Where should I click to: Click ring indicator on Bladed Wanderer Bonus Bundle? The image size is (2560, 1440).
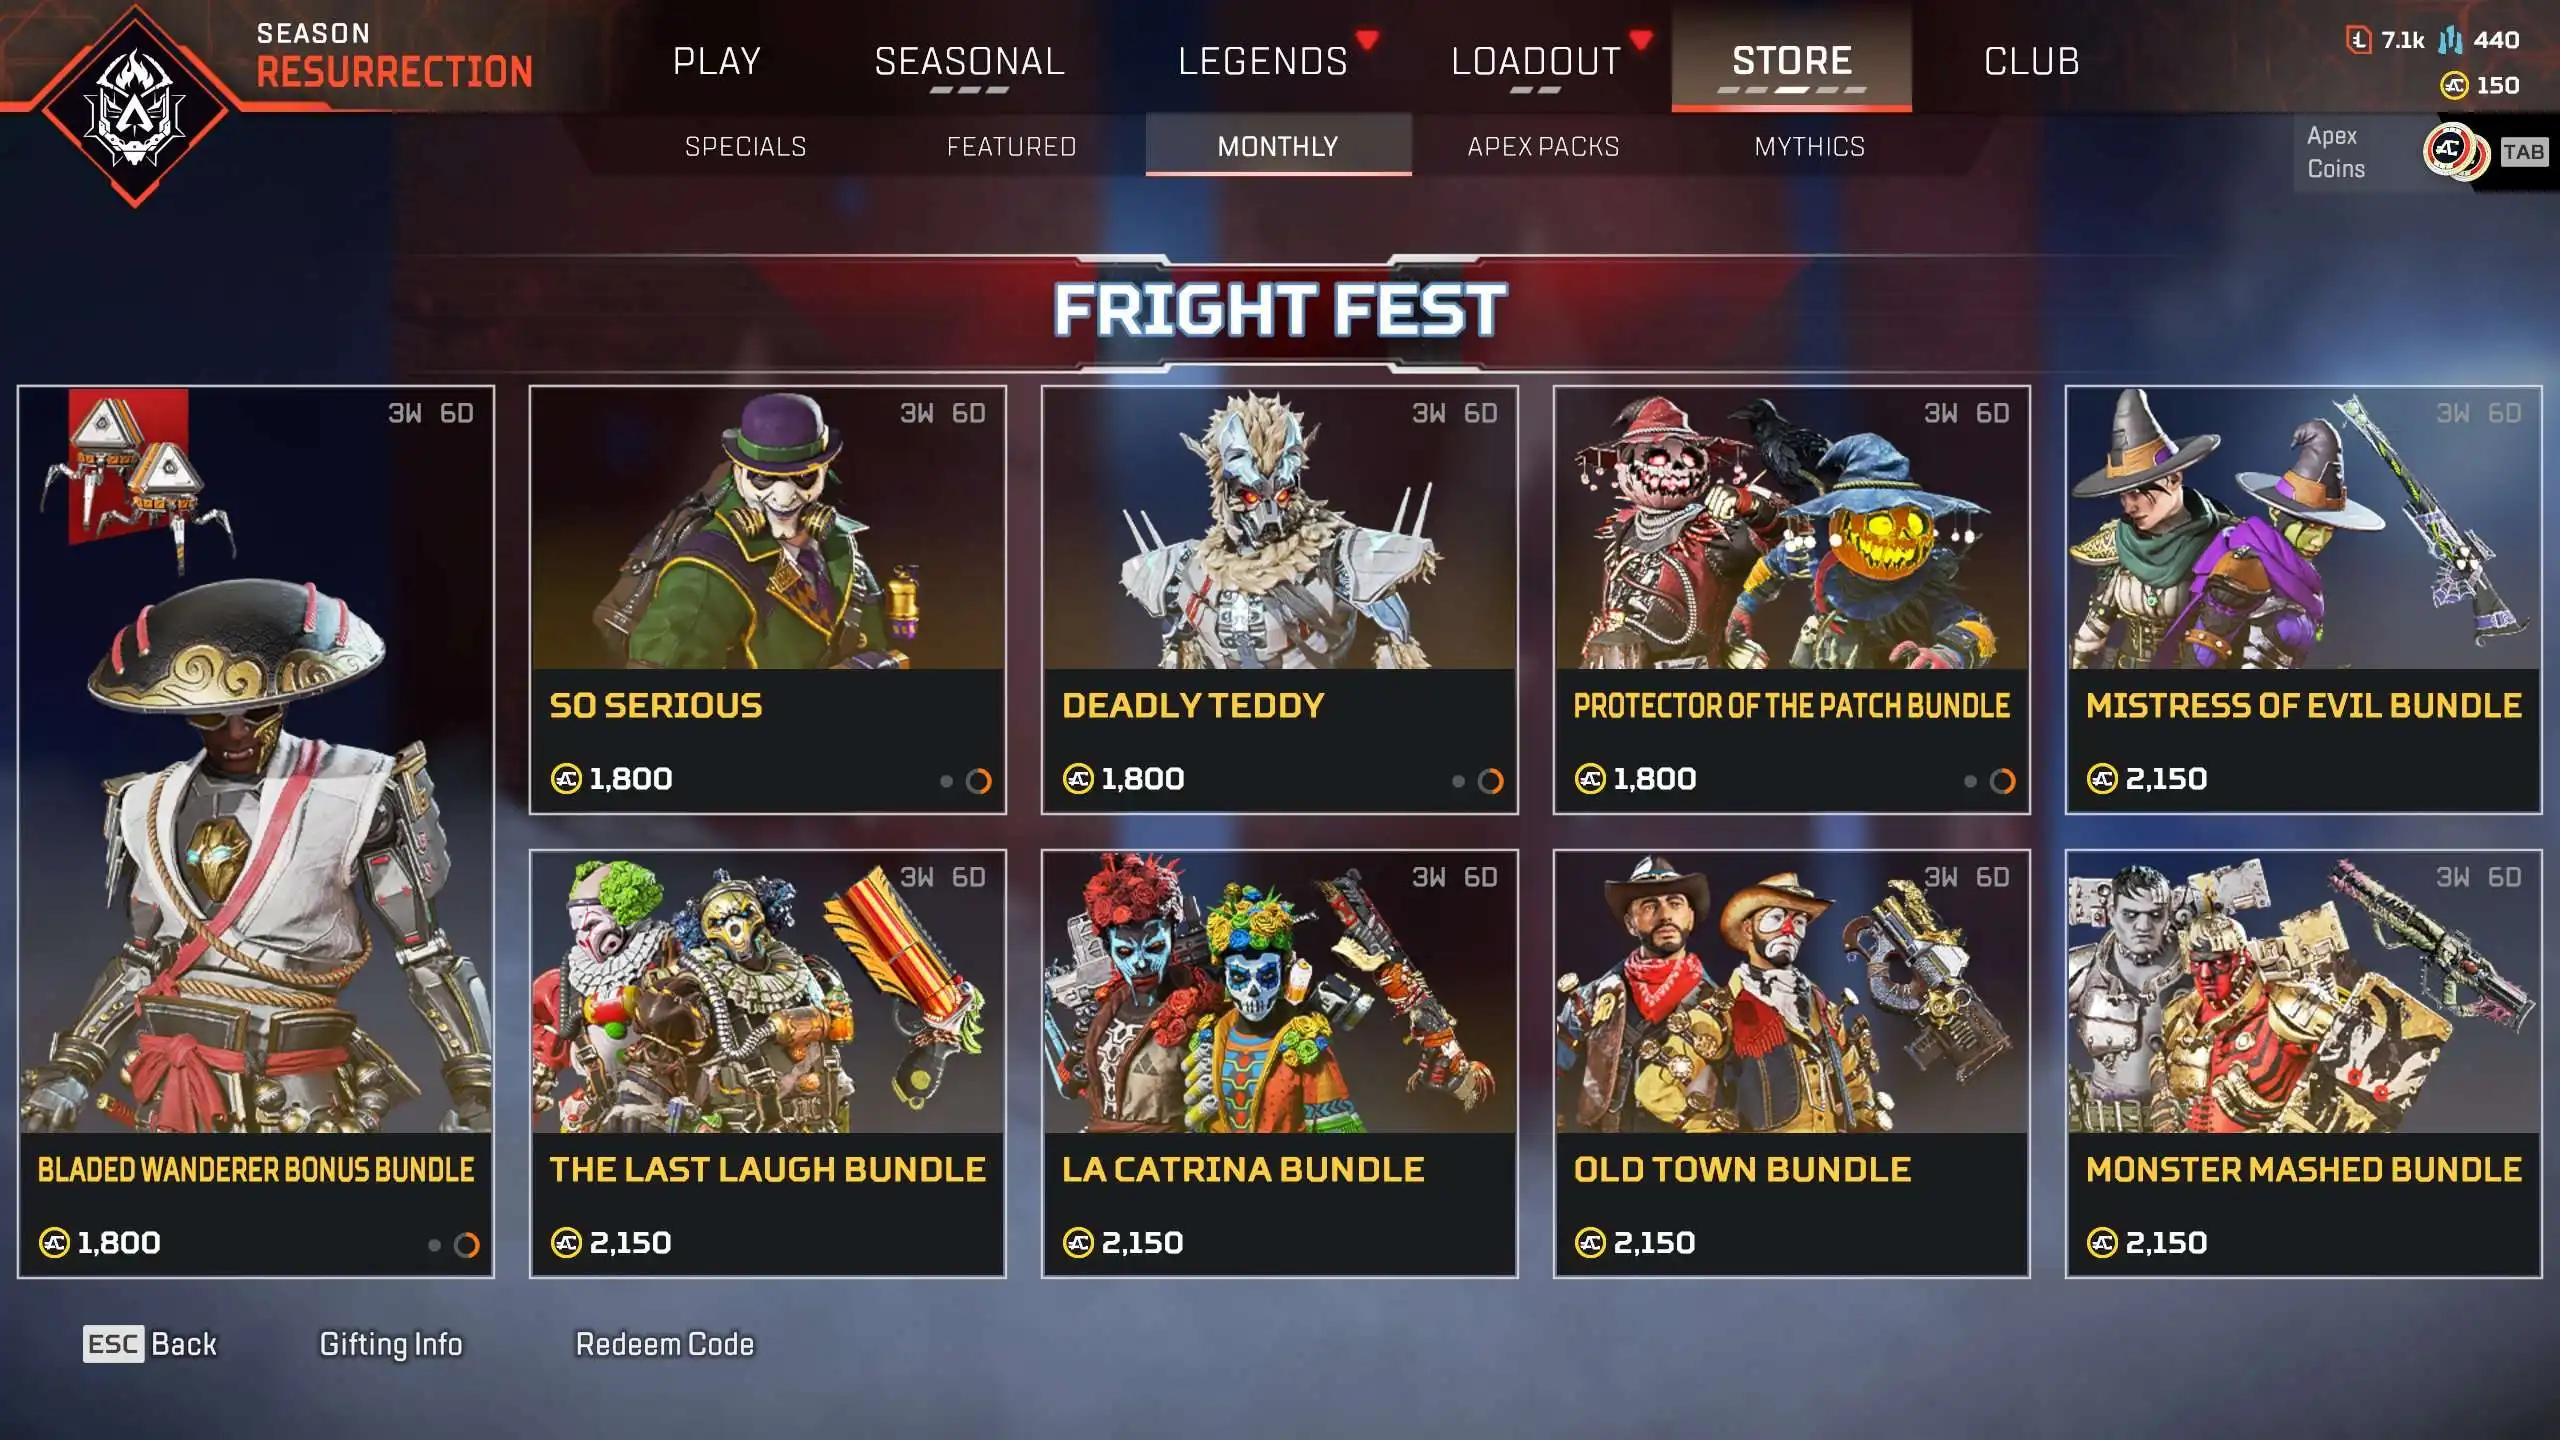pos(466,1245)
